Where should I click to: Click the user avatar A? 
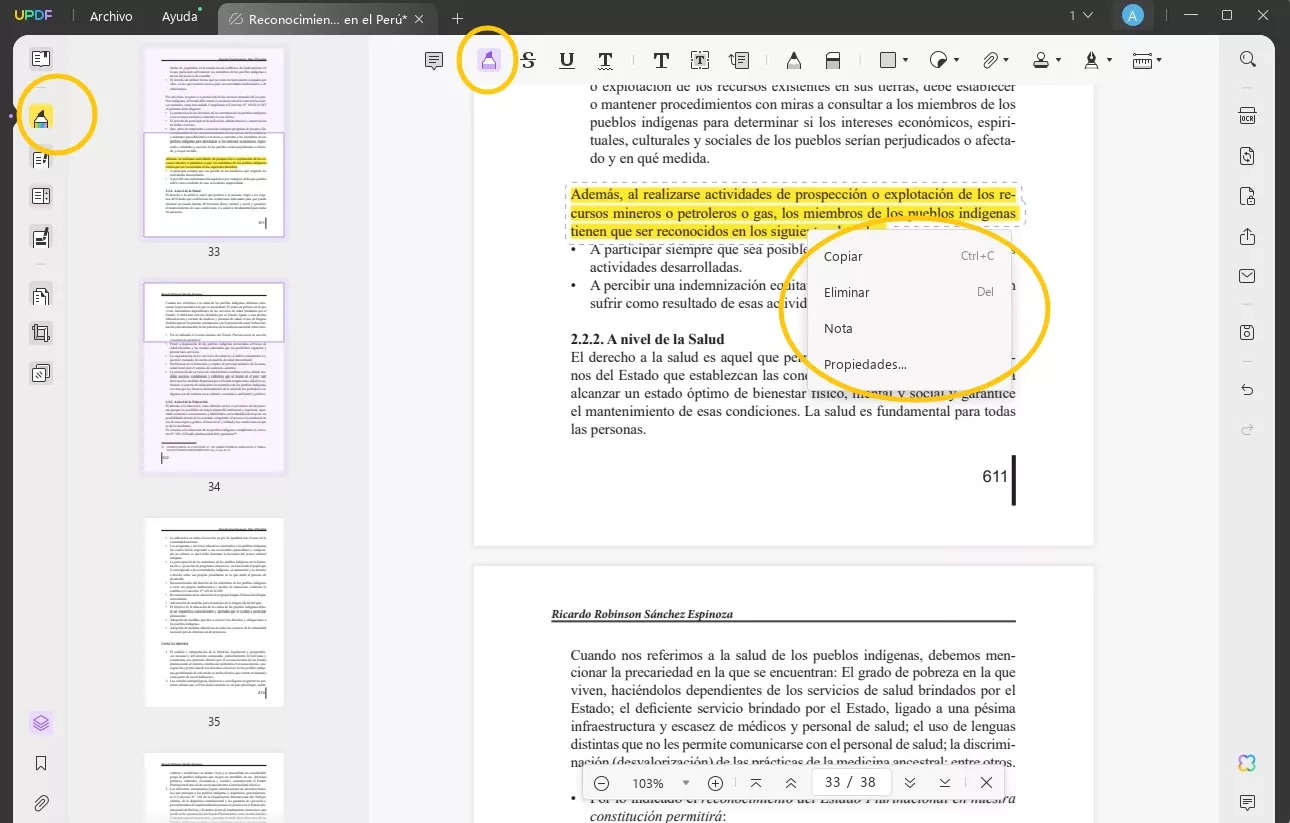[x=1132, y=16]
